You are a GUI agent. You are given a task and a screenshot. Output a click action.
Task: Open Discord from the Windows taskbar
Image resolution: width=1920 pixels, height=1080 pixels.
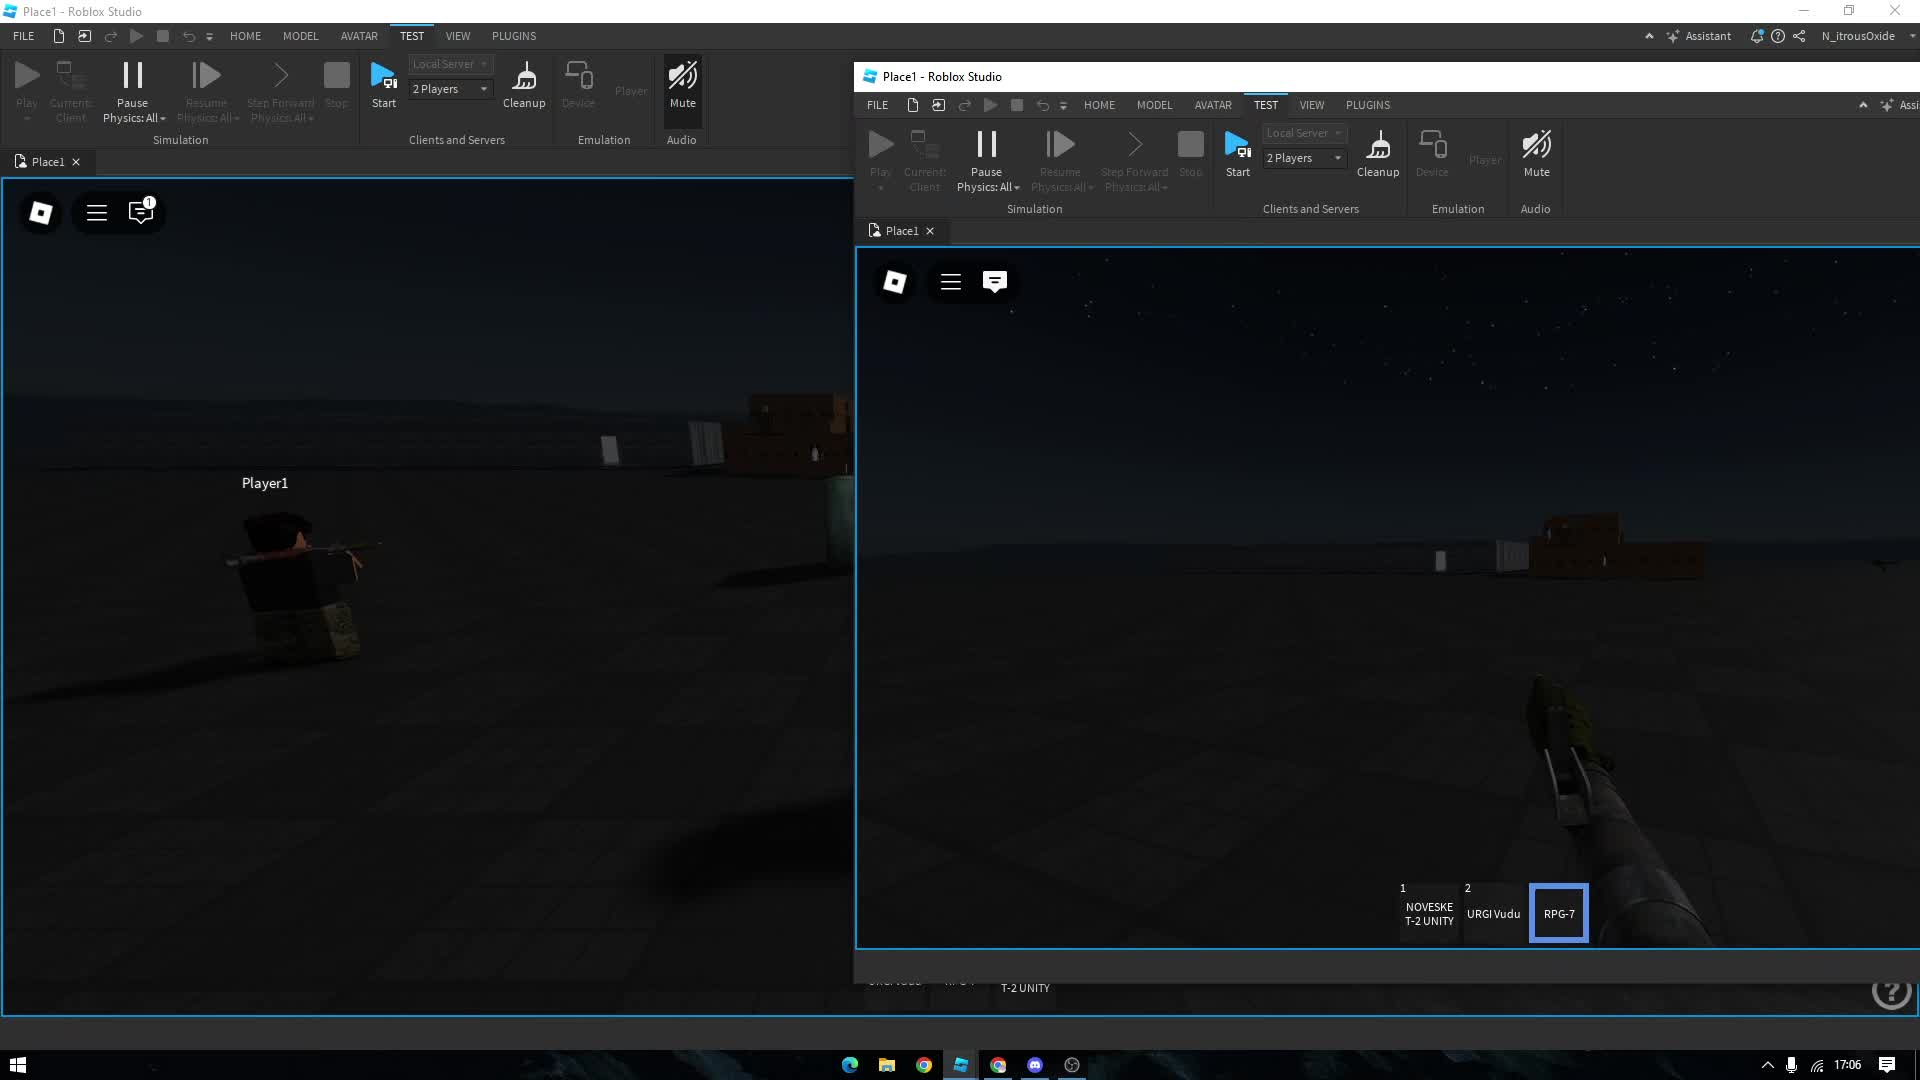click(x=1035, y=1065)
